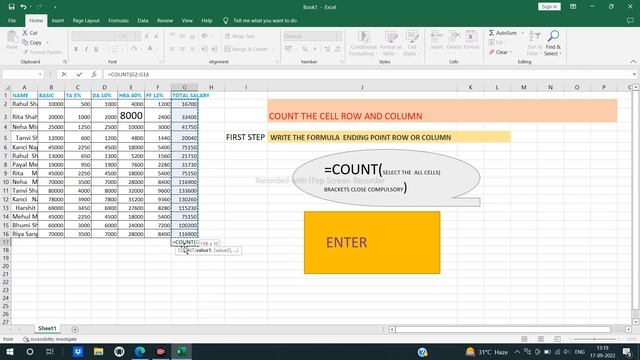Open the Ribbon Display Options icon

(573, 7)
